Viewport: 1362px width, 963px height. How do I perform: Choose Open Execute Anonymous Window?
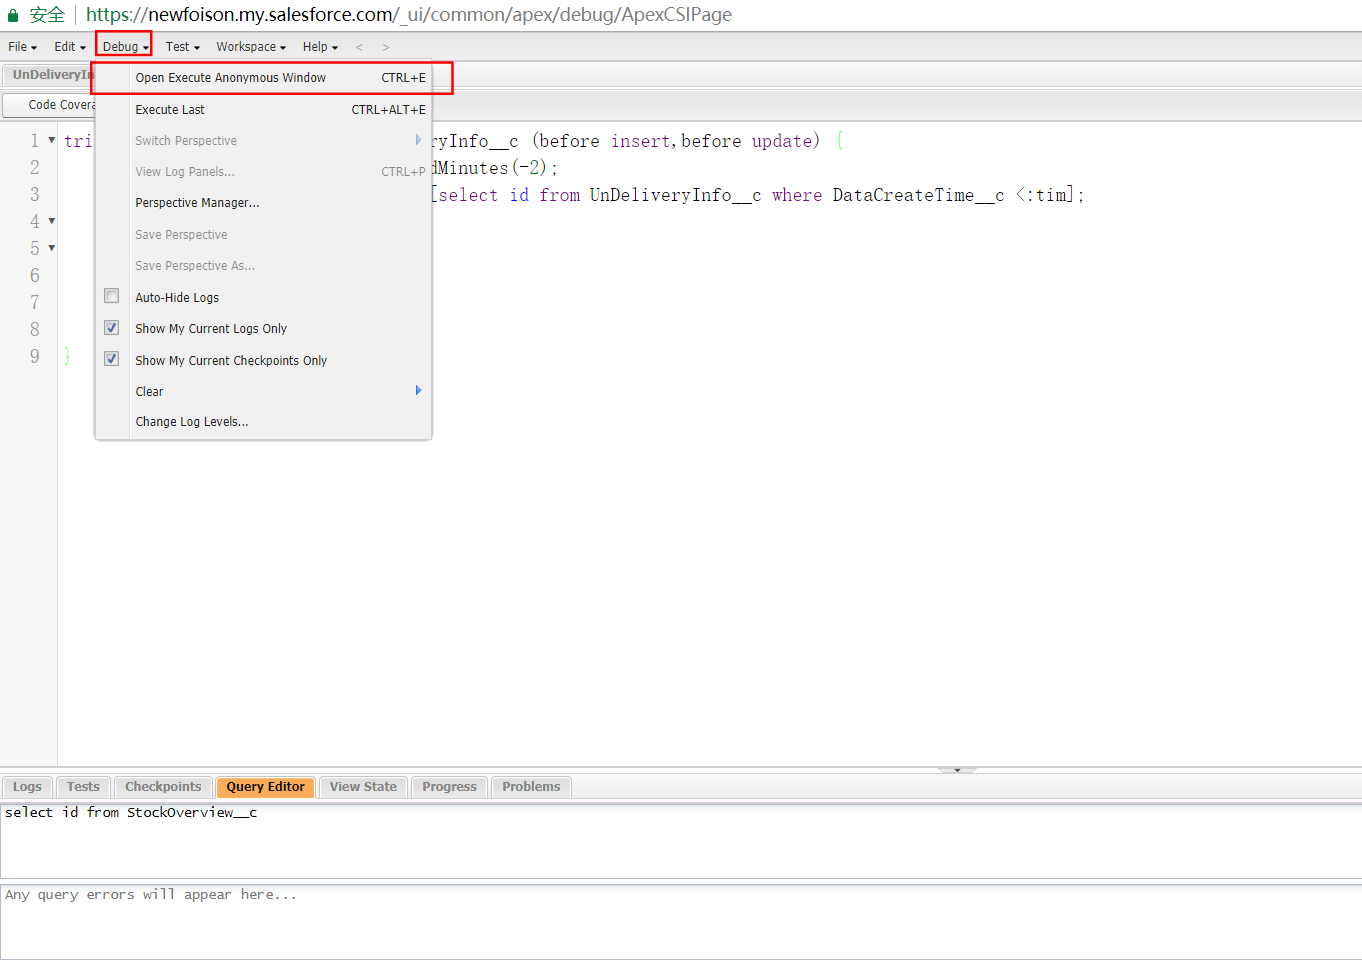[x=264, y=78]
